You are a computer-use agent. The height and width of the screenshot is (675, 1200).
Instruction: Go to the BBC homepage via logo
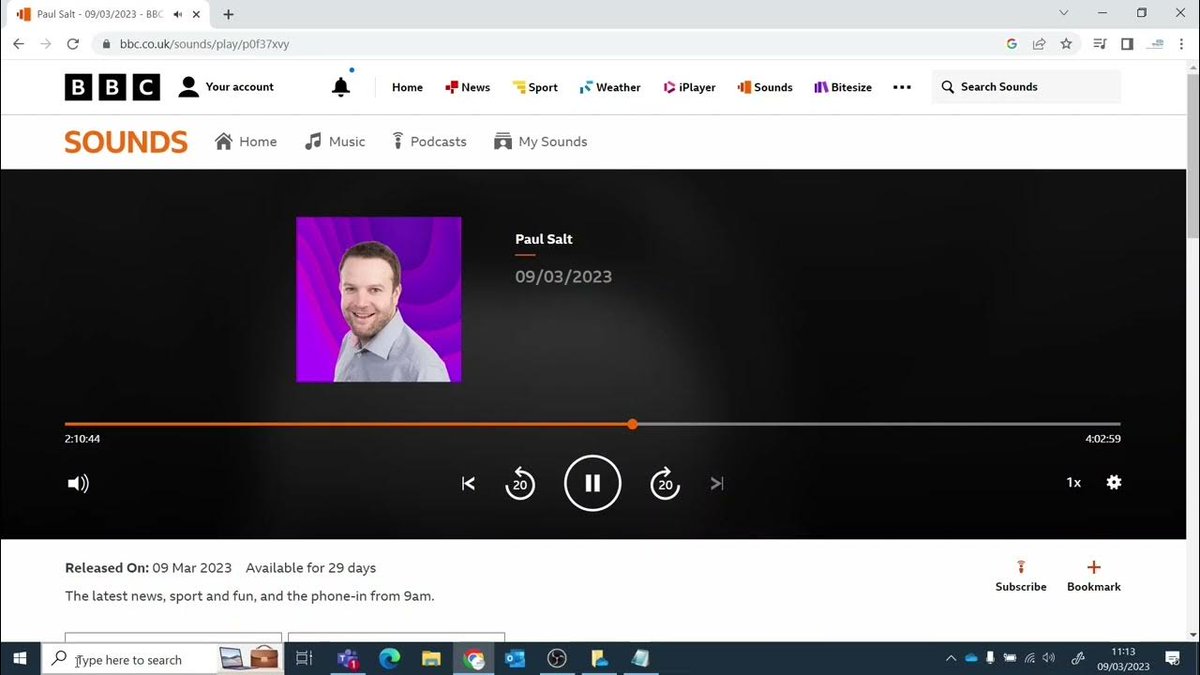click(x=112, y=87)
